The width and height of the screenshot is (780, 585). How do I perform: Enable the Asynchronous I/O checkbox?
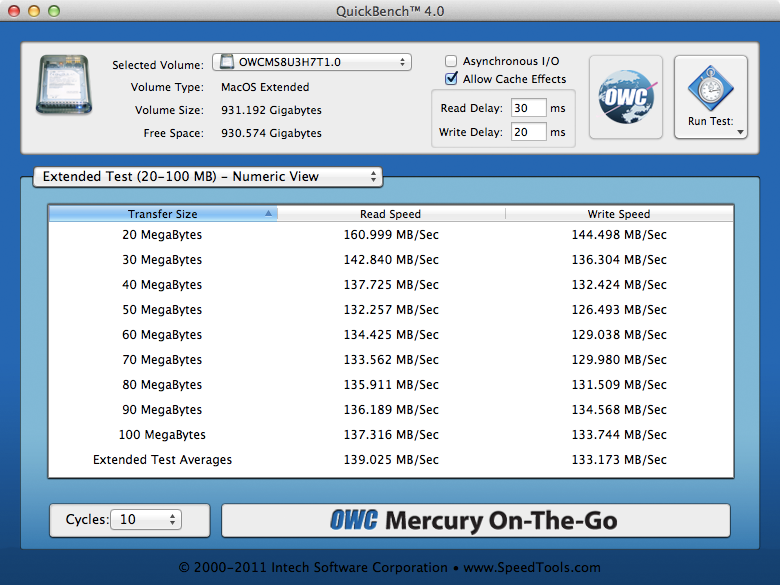(452, 61)
